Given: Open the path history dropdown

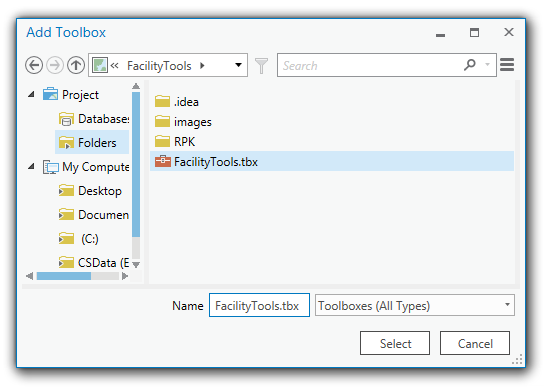Looking at the screenshot, I should coord(238,65).
